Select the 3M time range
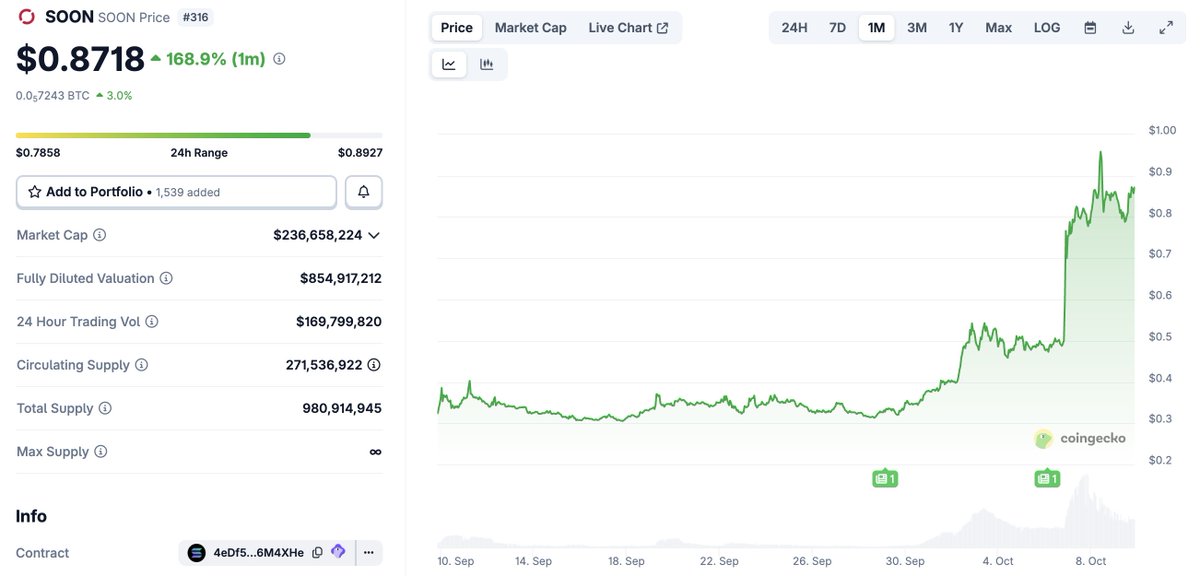 [917, 28]
